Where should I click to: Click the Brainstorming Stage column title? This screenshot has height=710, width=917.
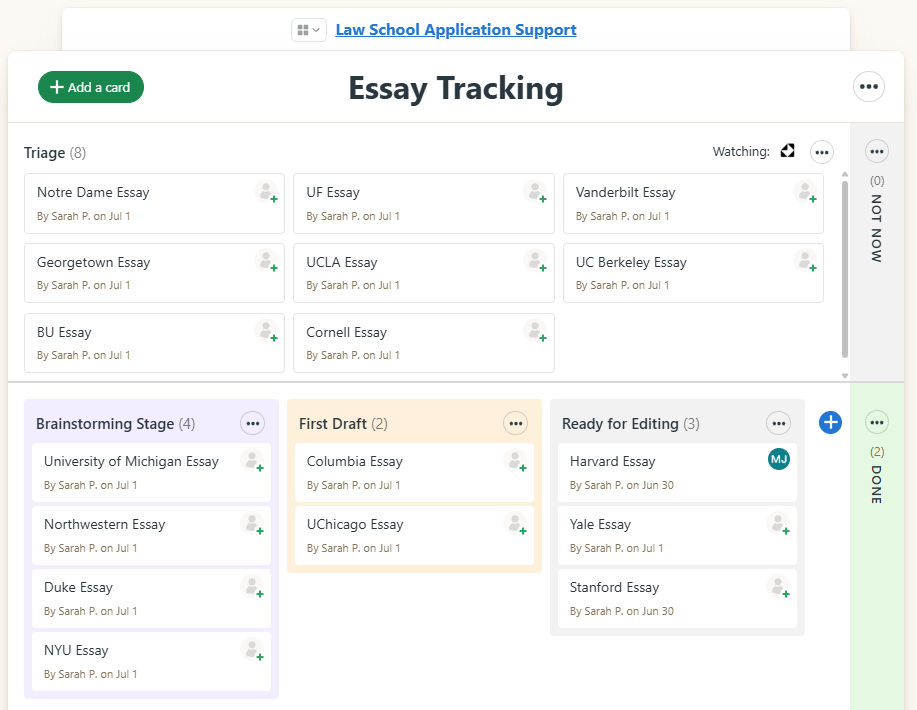click(x=105, y=423)
